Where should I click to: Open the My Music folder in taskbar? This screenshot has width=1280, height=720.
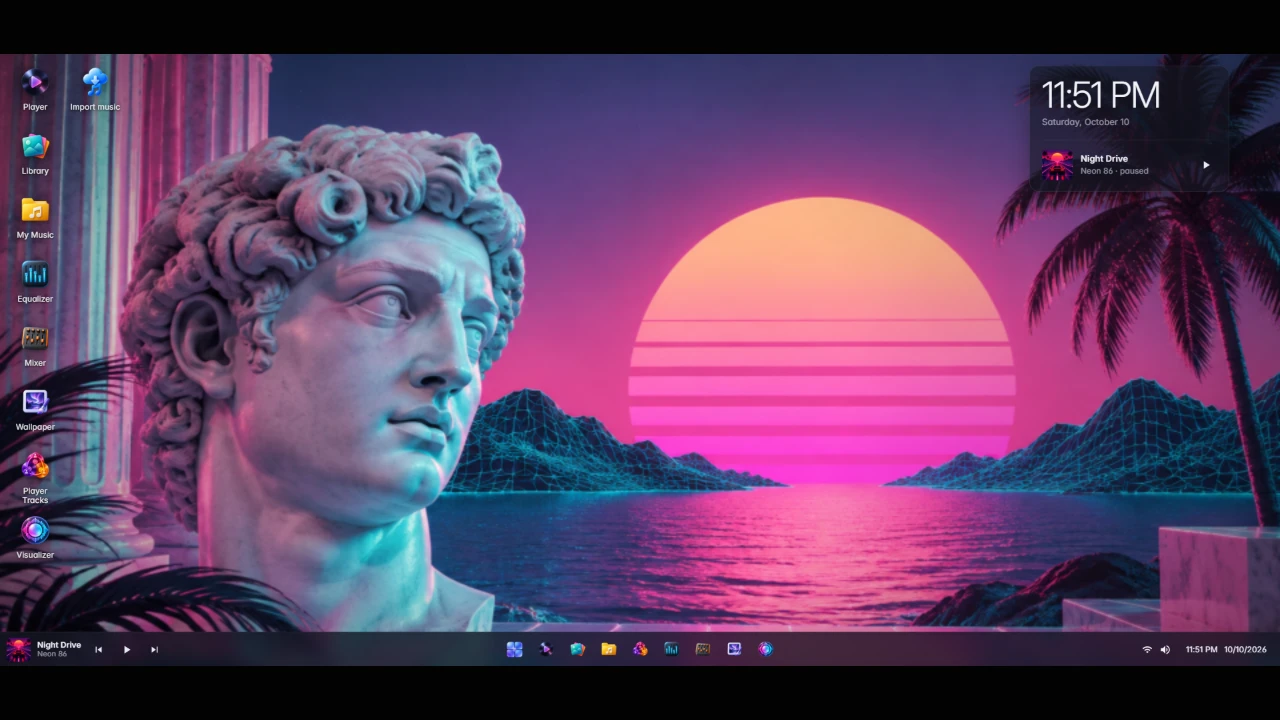(x=608, y=649)
